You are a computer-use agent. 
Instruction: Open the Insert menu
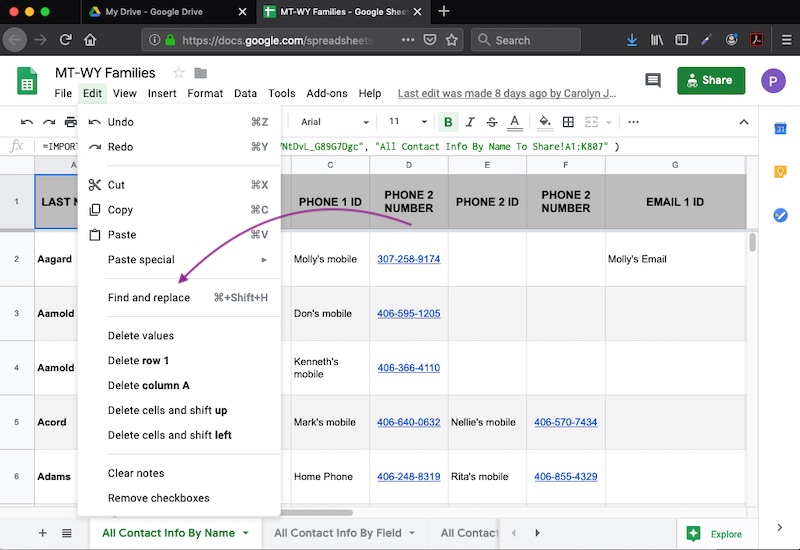162,93
